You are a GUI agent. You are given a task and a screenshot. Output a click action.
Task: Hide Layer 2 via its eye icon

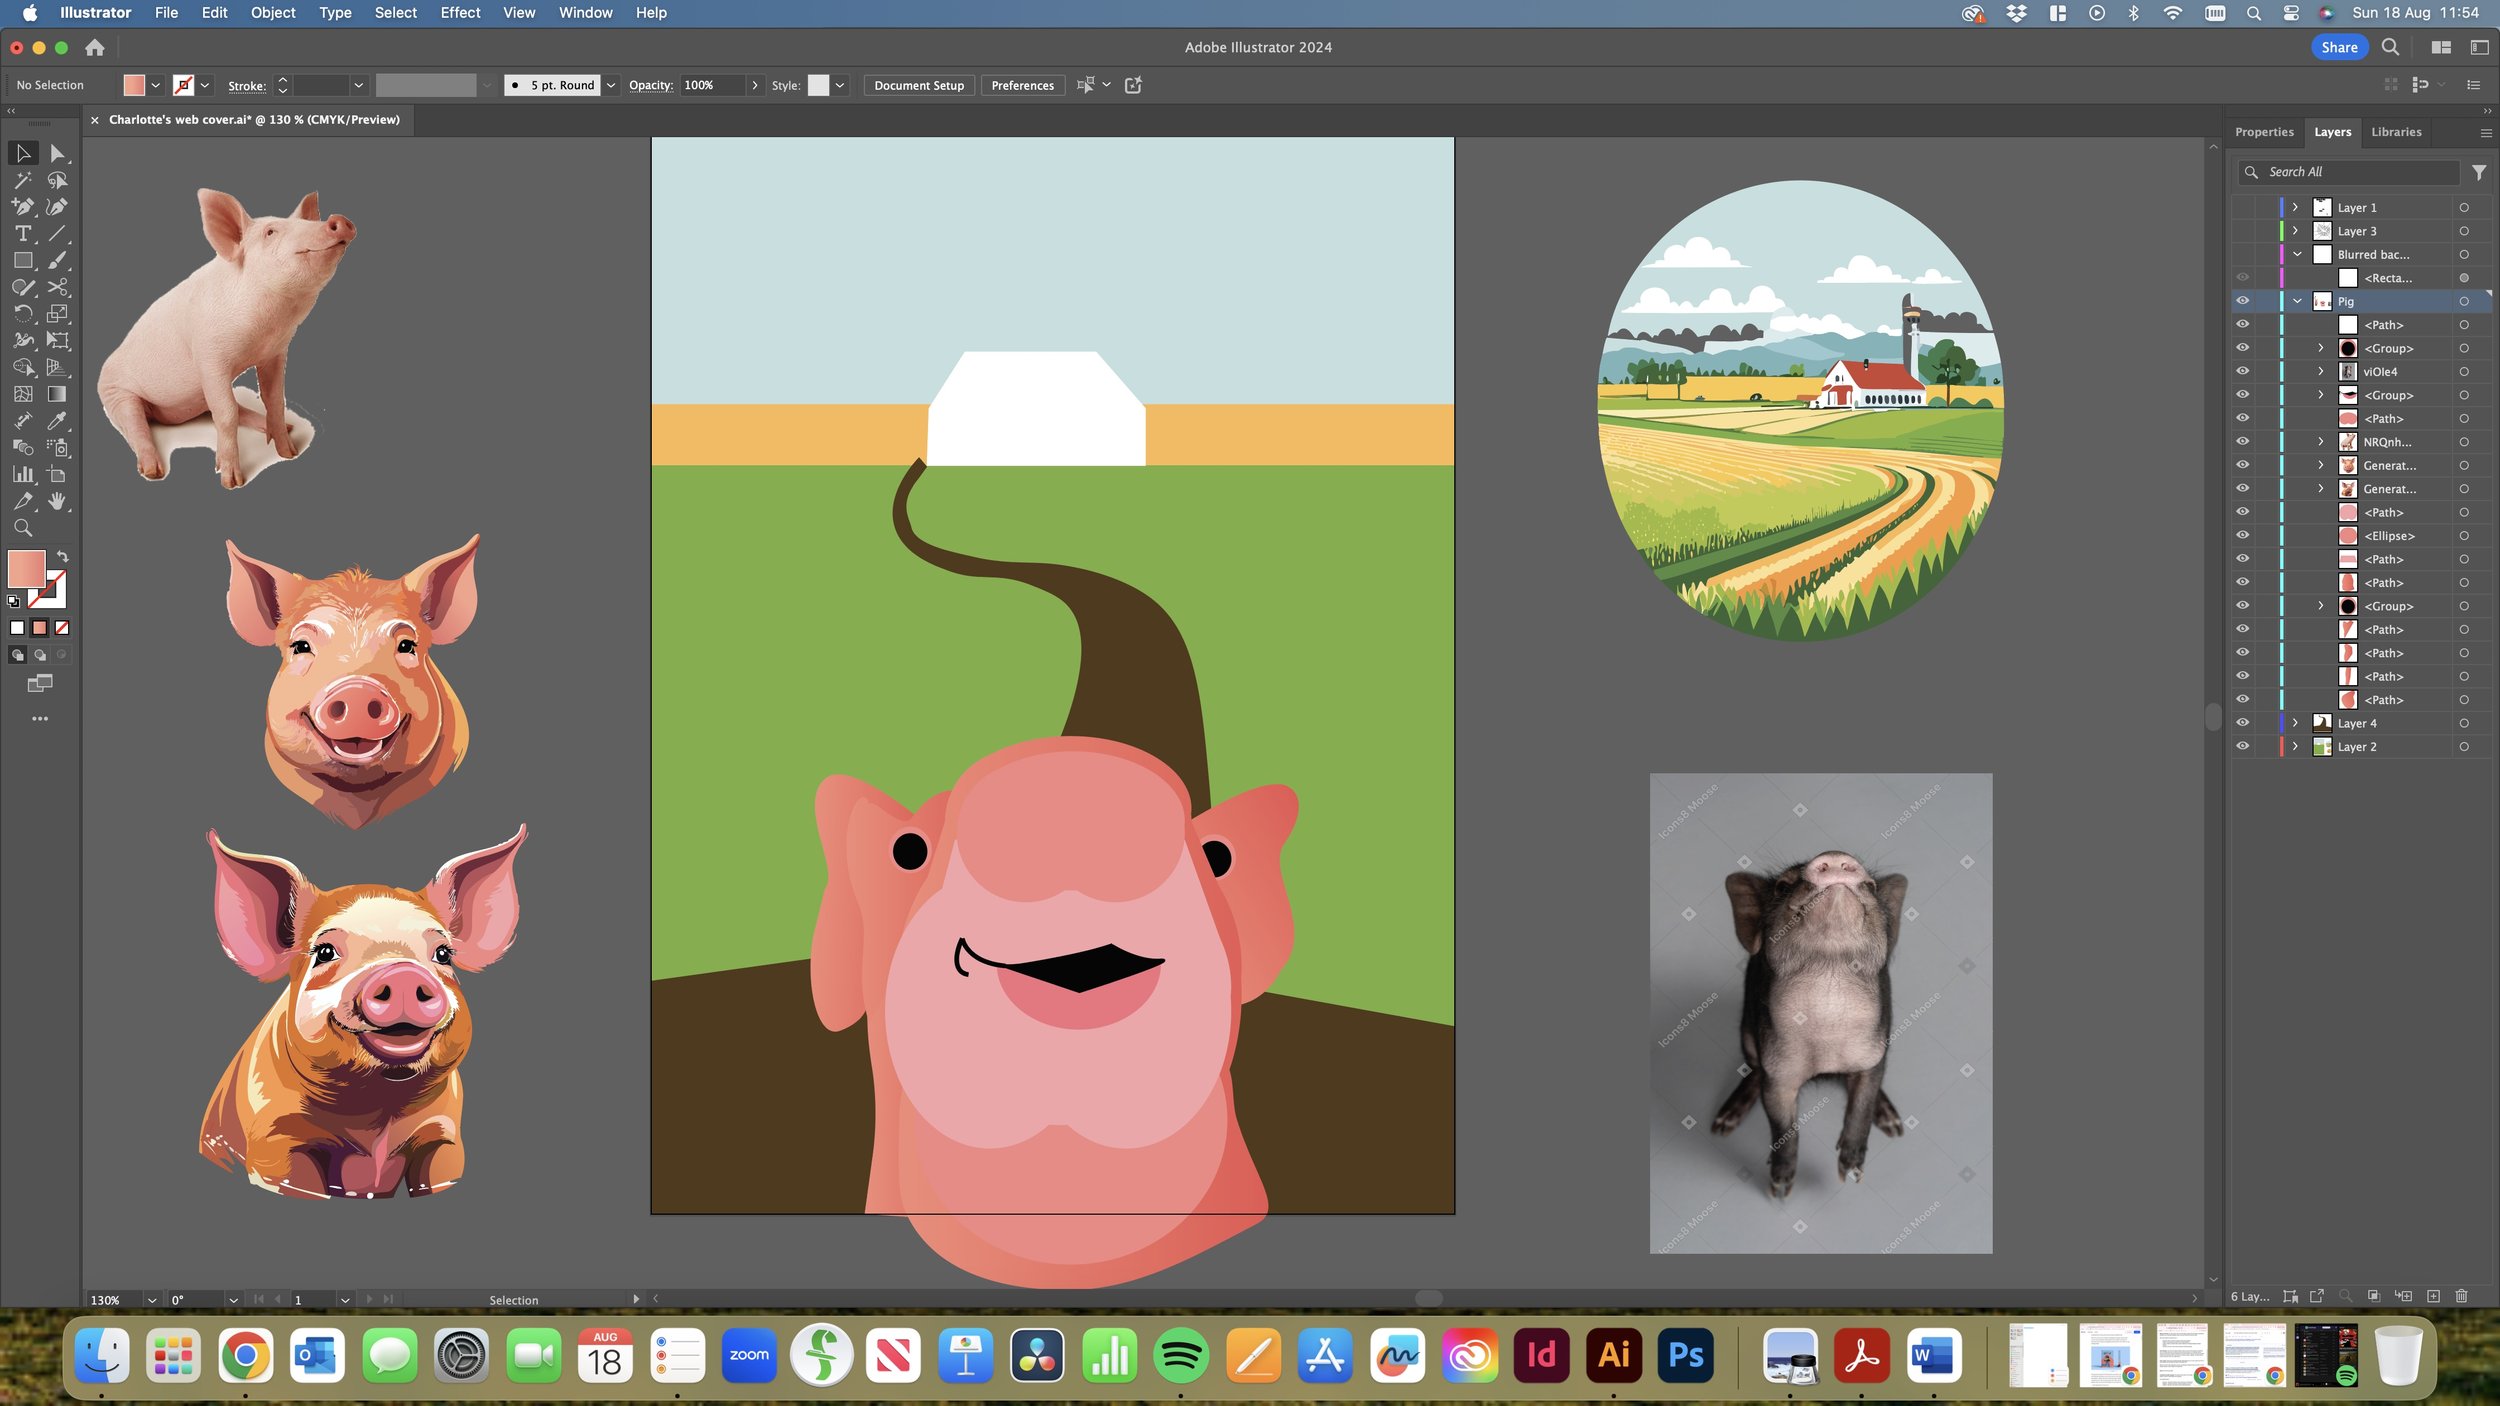tap(2242, 746)
